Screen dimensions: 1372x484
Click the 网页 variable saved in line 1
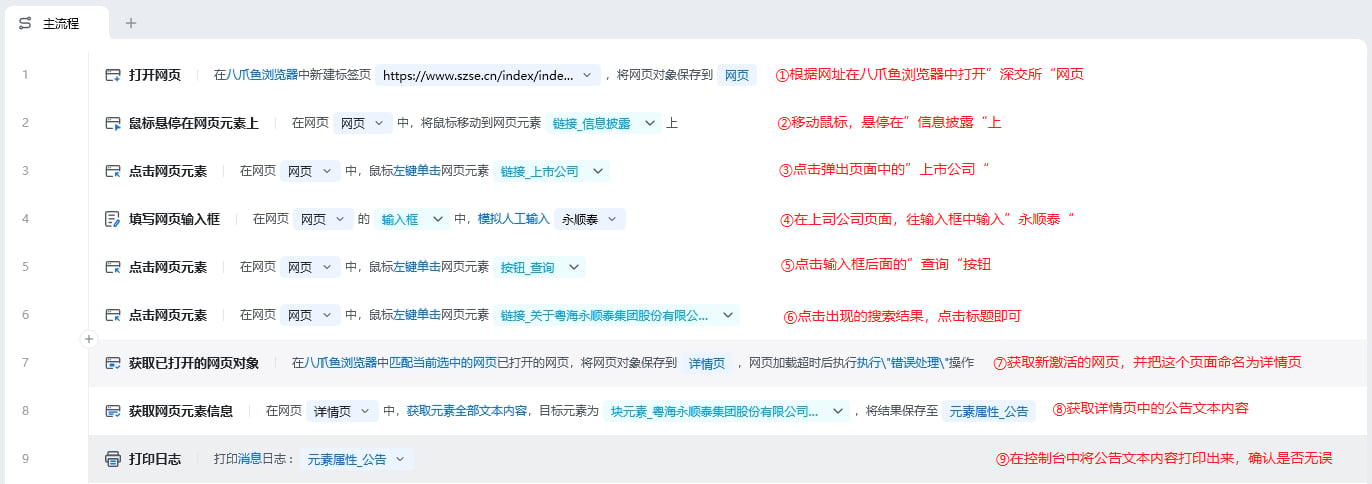point(737,75)
